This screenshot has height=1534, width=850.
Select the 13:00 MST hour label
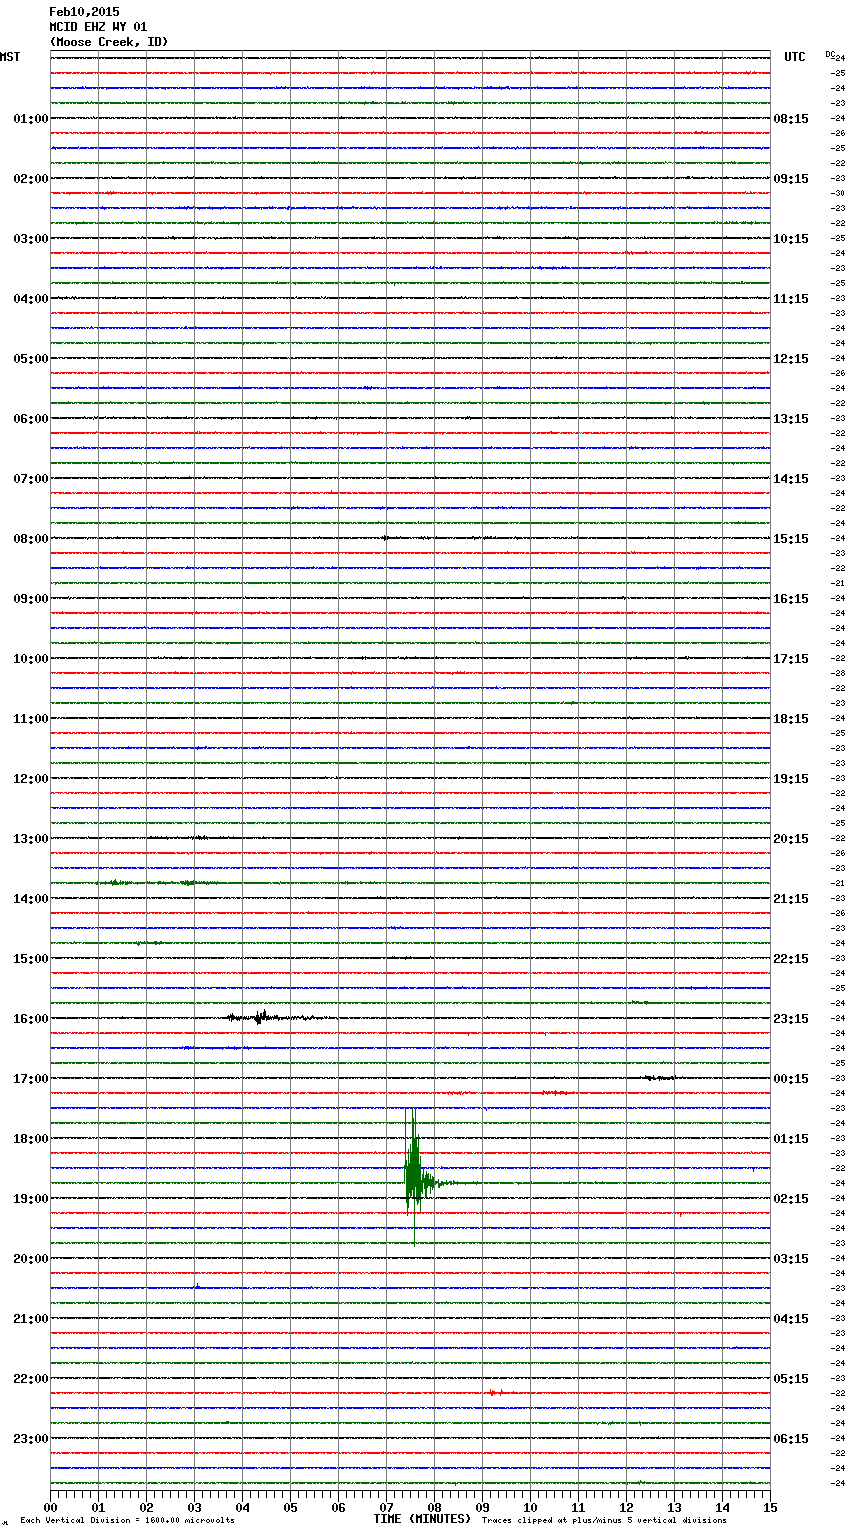coord(30,839)
